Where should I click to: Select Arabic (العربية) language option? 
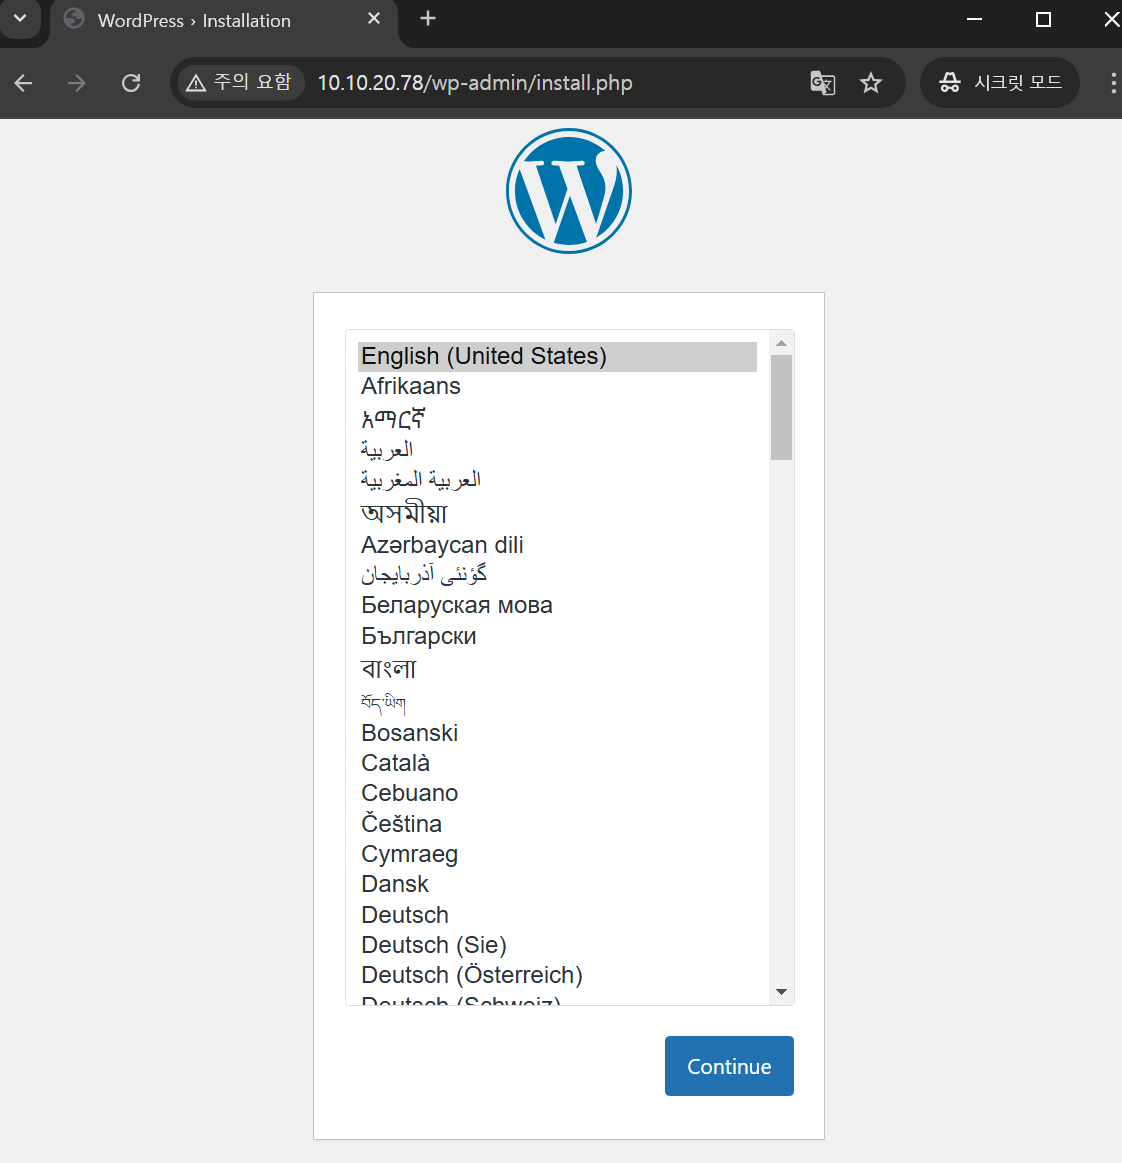(x=557, y=449)
